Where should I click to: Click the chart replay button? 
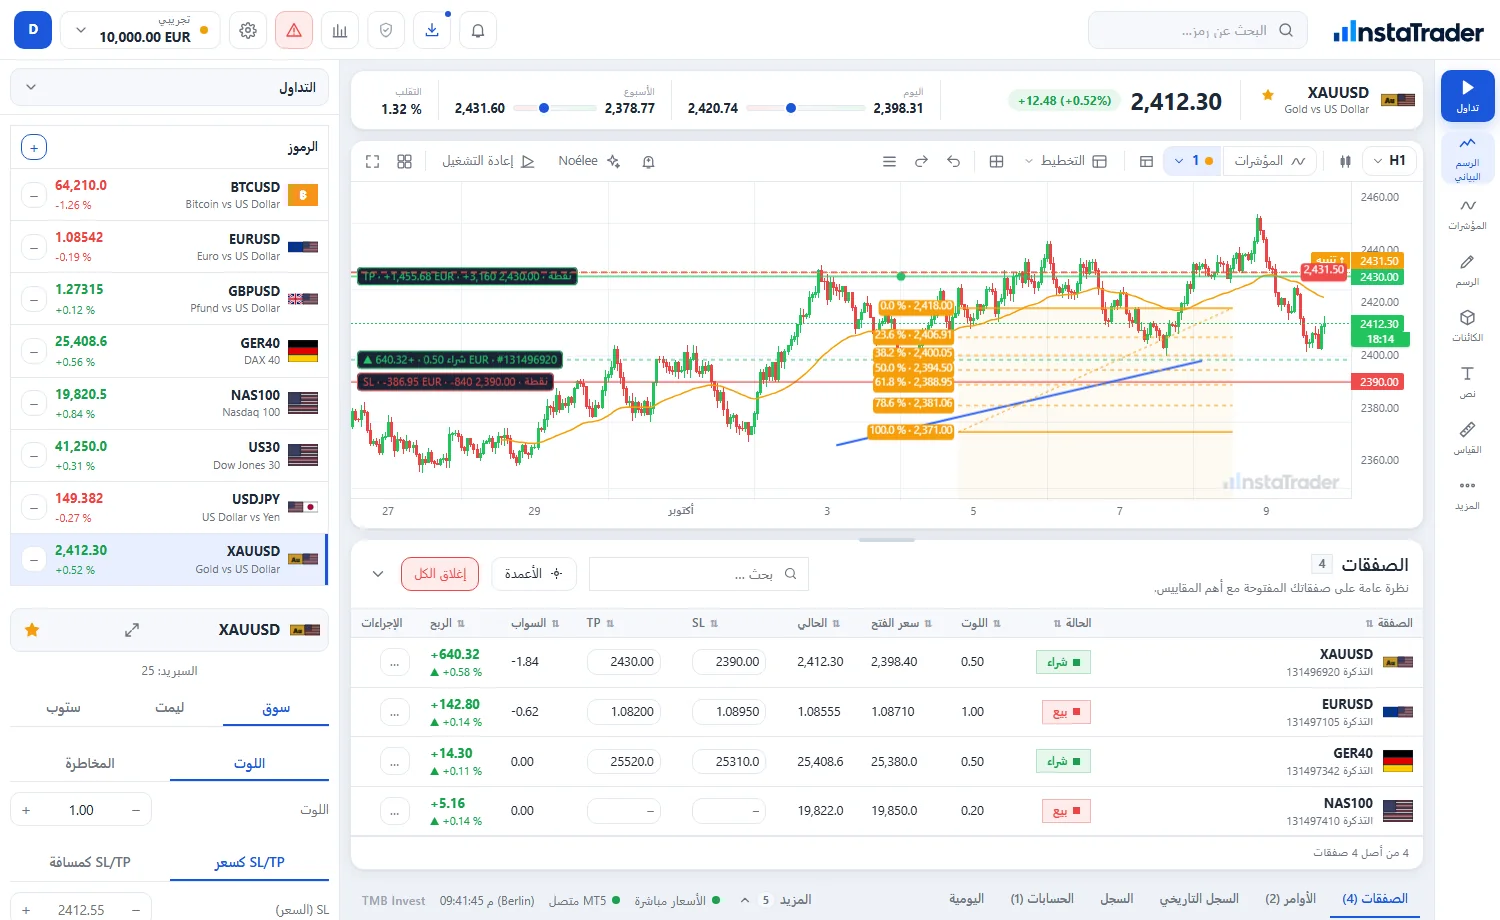coord(488,161)
